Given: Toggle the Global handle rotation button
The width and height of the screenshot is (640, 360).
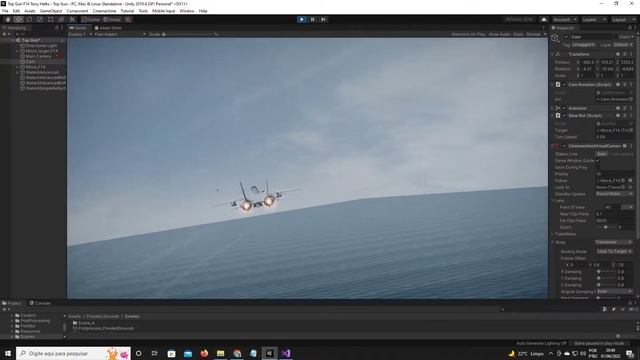Looking at the screenshot, I should pos(111,20).
